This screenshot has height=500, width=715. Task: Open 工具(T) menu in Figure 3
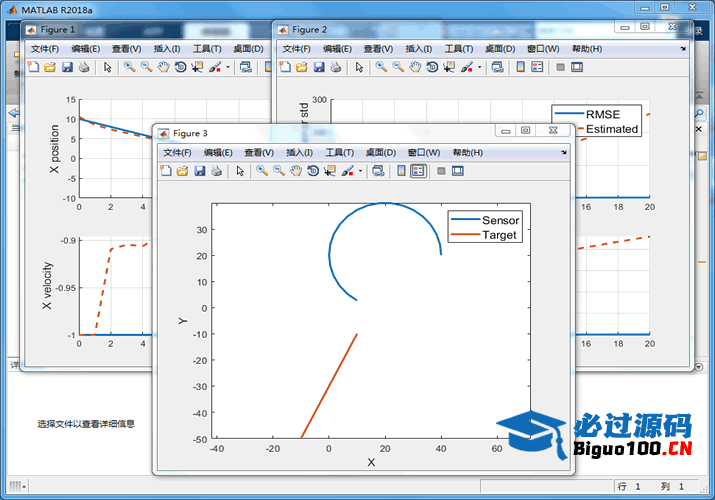coord(340,153)
